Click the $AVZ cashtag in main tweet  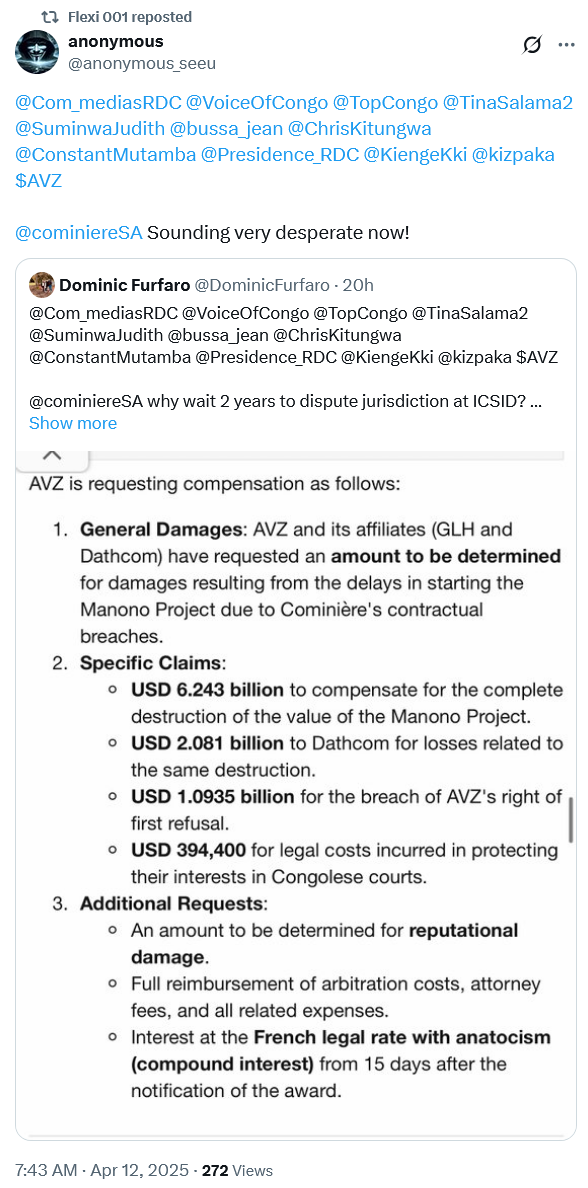coord(39,181)
